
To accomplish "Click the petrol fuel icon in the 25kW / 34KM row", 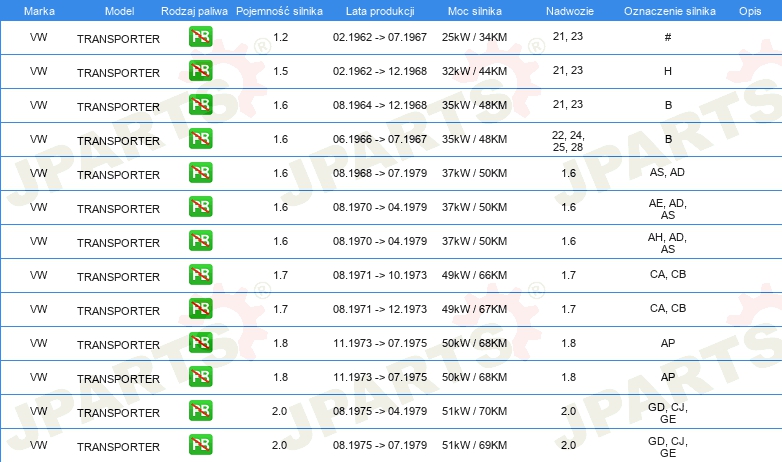I will [x=200, y=36].
